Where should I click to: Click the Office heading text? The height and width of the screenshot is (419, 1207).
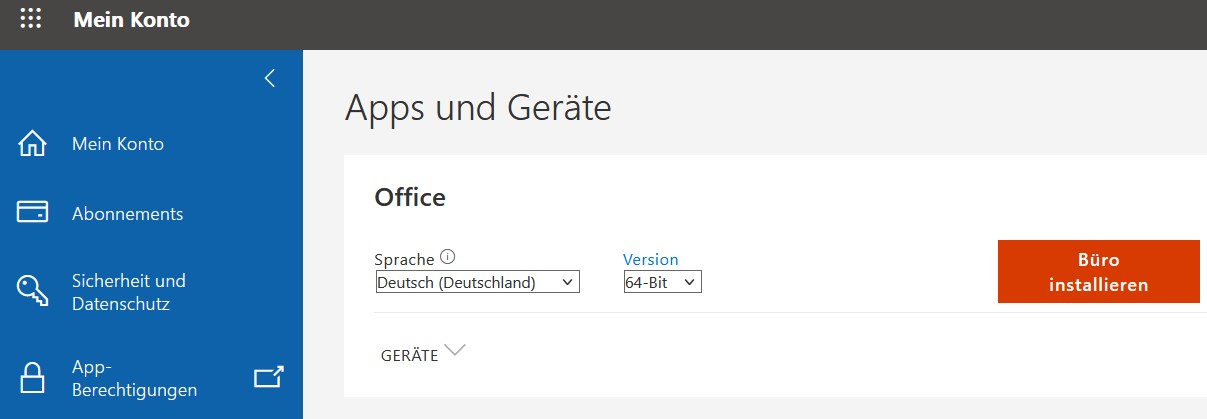tap(410, 198)
